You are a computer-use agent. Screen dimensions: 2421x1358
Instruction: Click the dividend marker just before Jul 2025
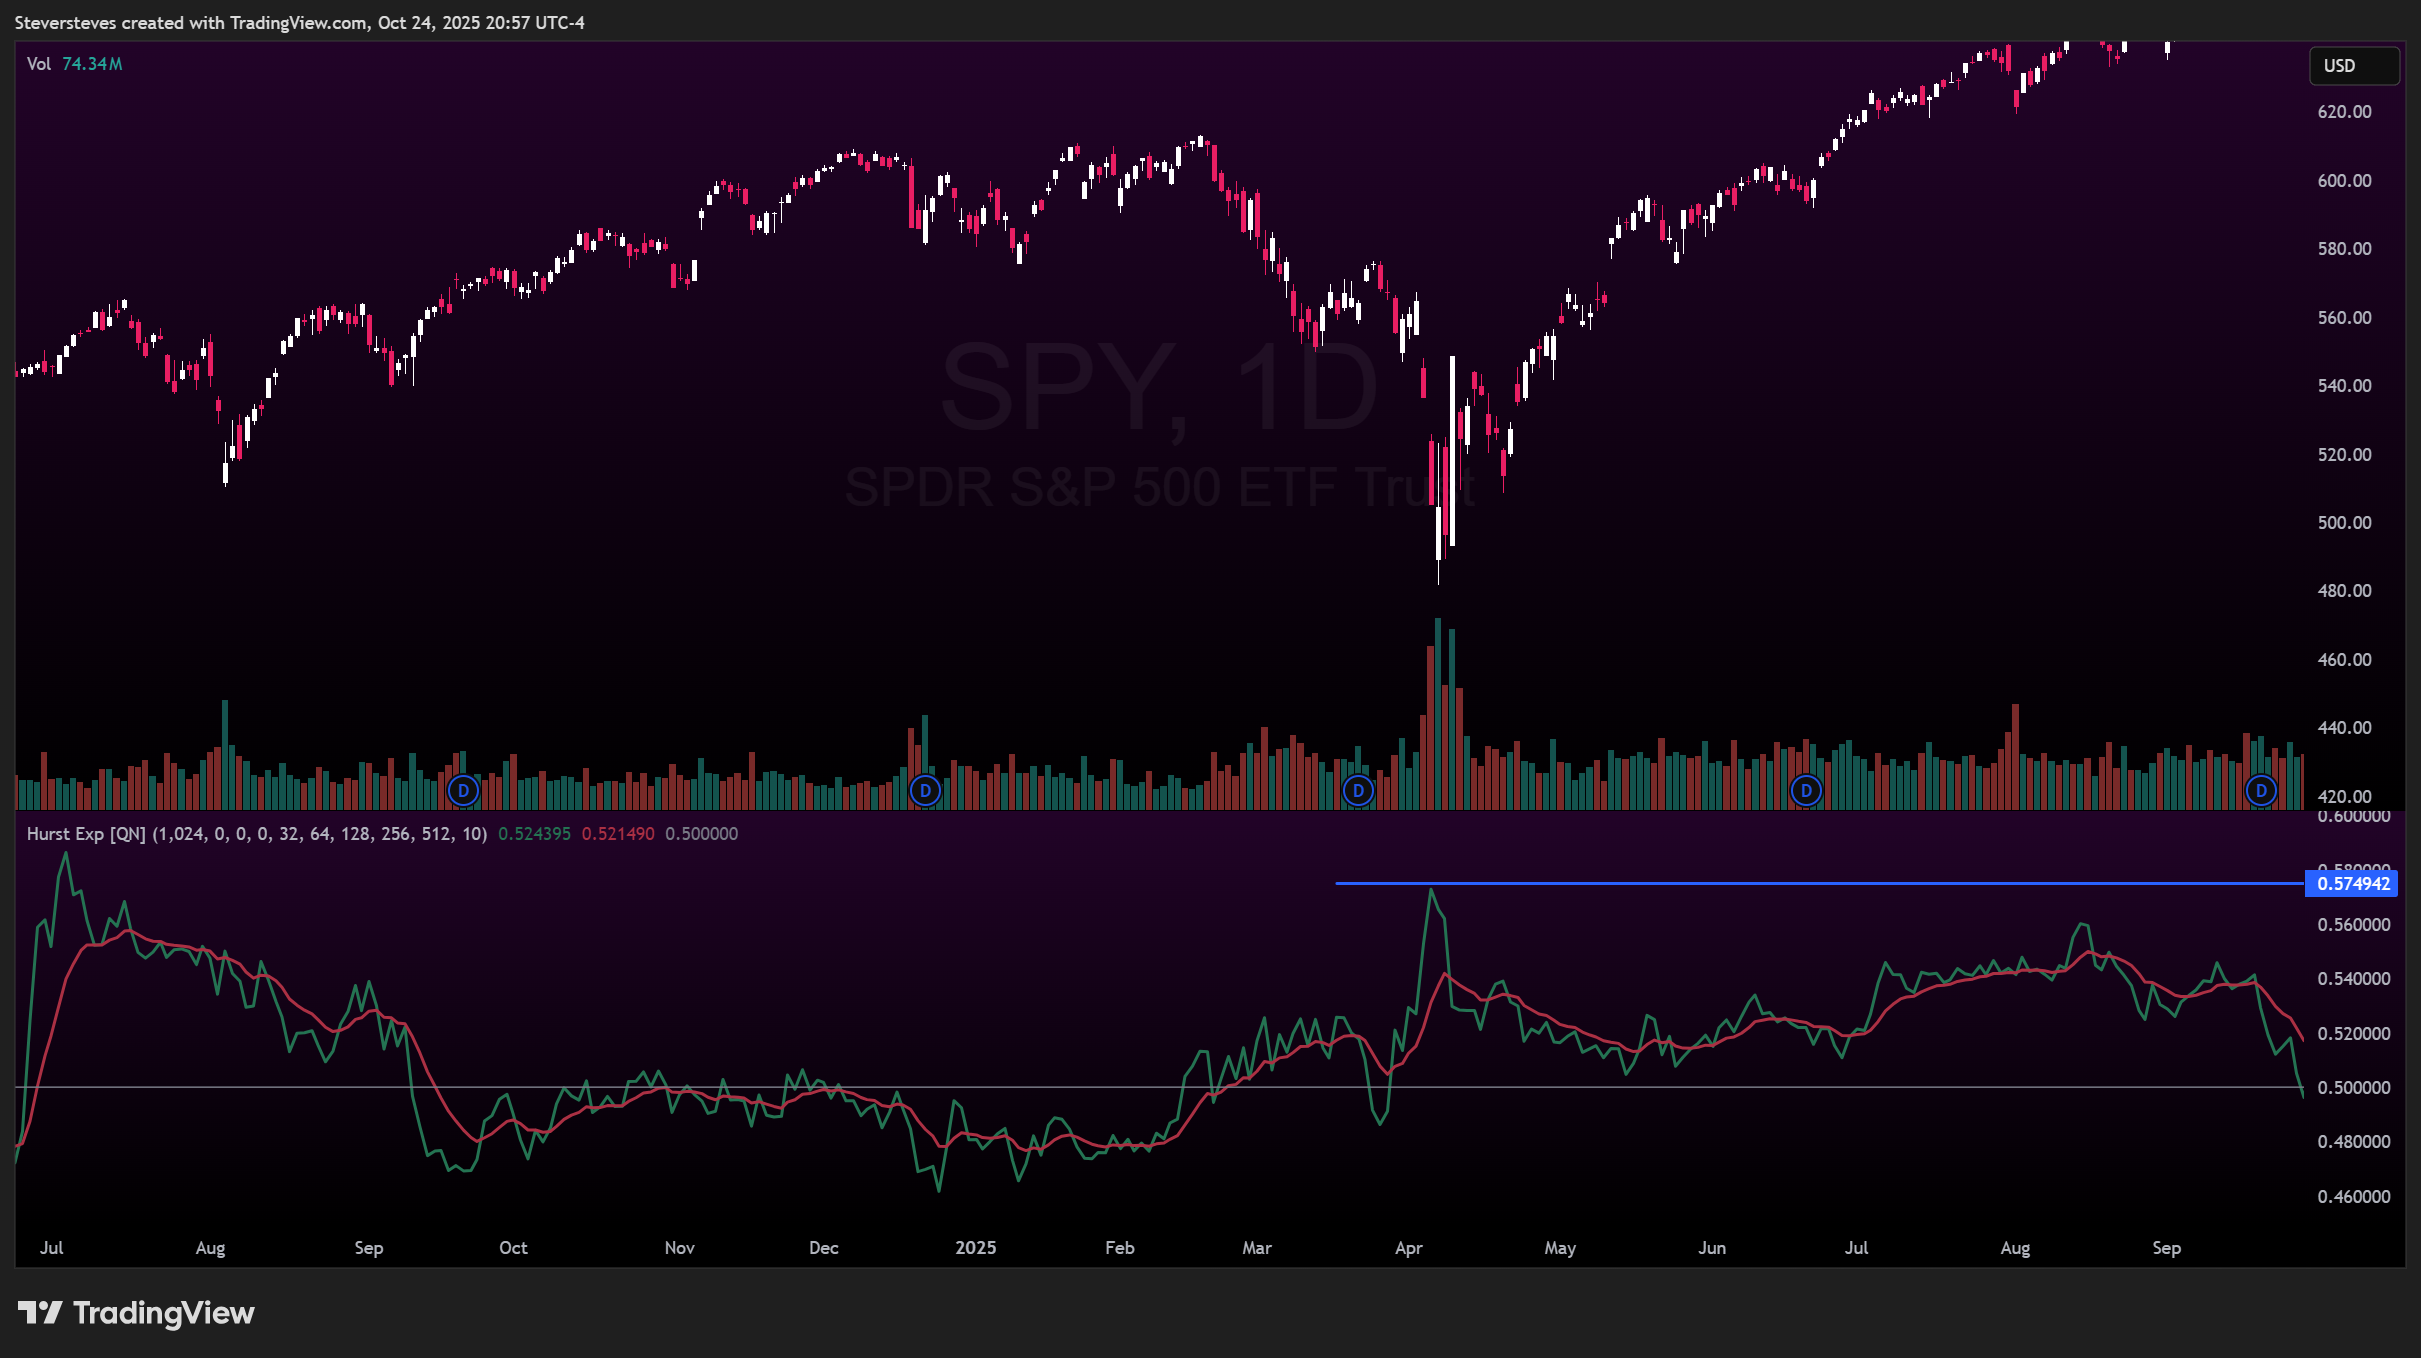pyautogui.click(x=1806, y=791)
